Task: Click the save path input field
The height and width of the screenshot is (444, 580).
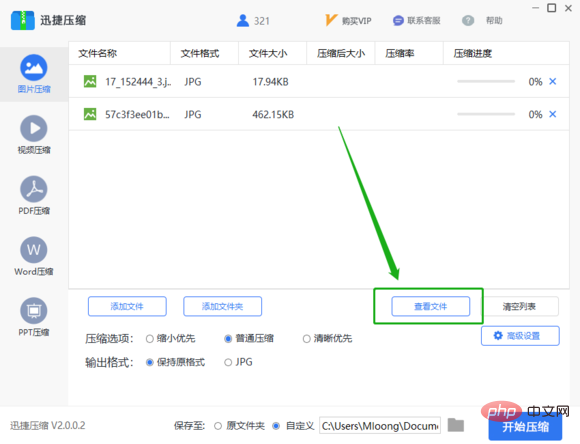Action: pos(380,426)
